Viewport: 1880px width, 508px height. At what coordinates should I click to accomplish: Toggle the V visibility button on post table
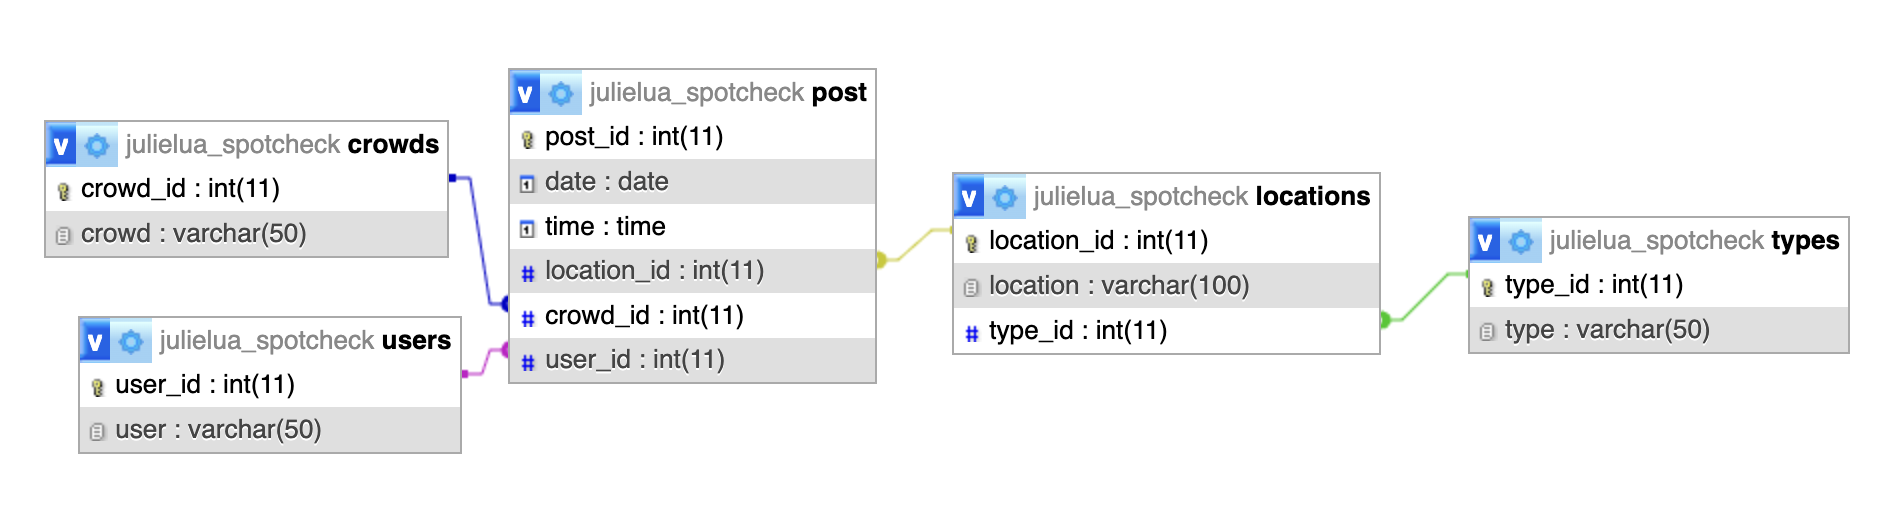pos(526,93)
